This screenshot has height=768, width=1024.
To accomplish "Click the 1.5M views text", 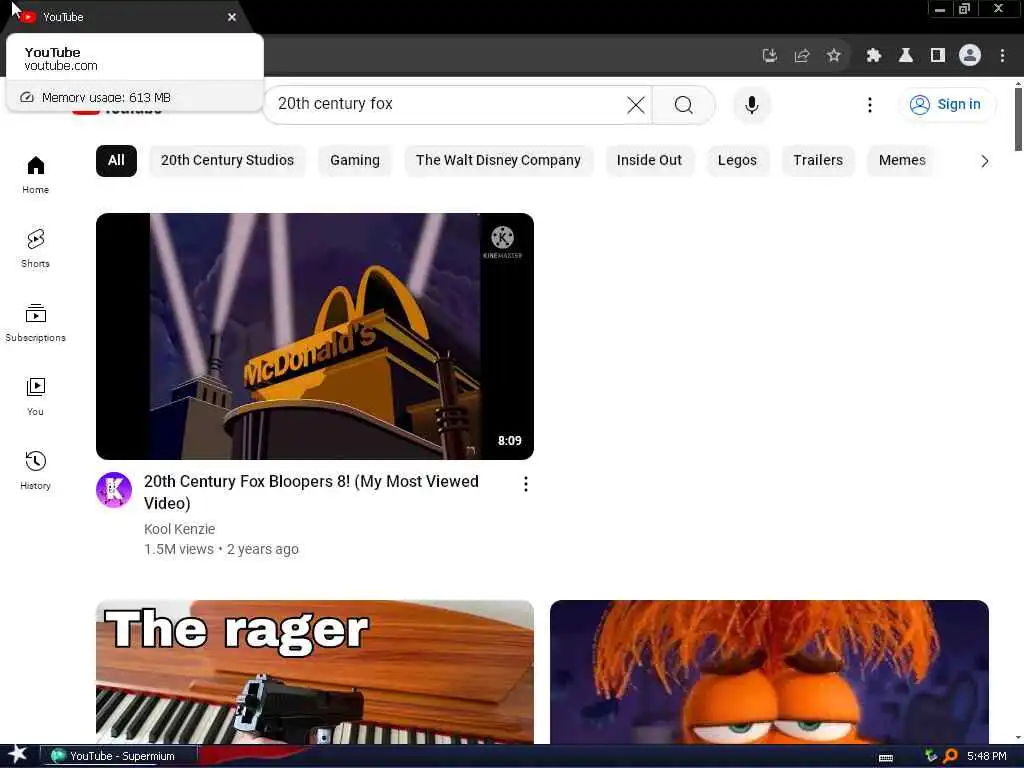I will (179, 549).
